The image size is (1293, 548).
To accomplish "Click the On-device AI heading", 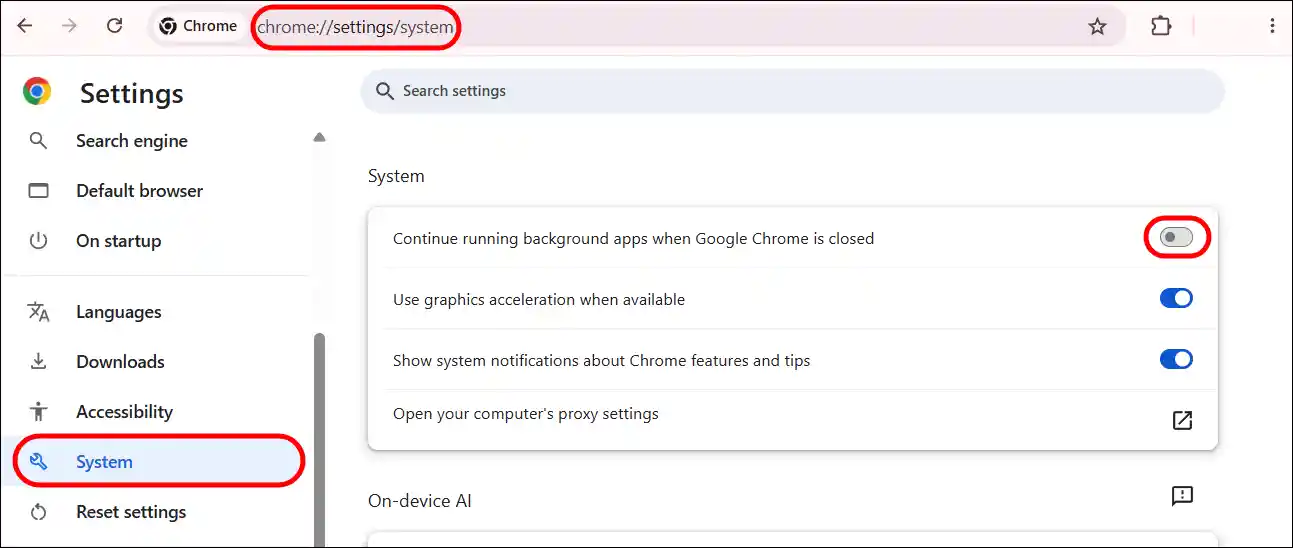I will (420, 501).
